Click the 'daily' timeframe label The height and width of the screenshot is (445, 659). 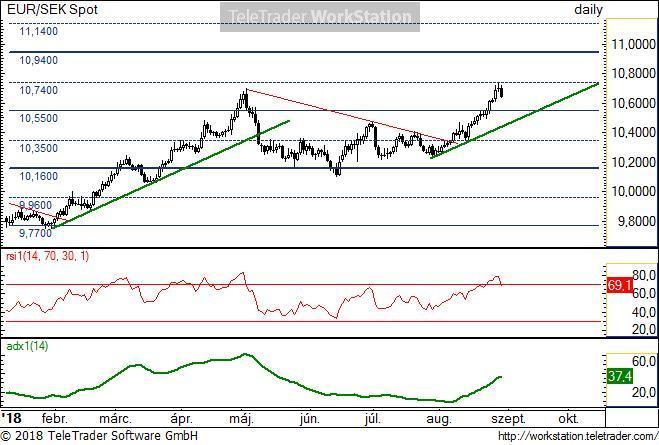[588, 9]
